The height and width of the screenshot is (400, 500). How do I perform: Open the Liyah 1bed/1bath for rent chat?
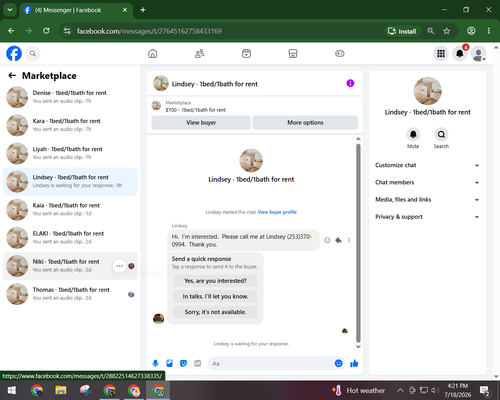coord(70,153)
